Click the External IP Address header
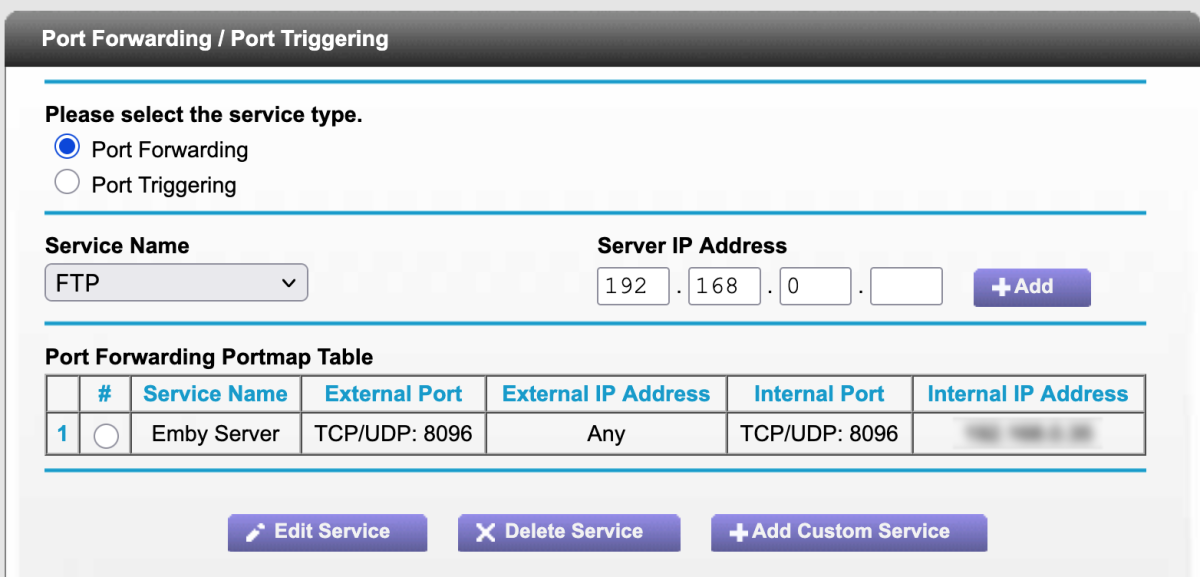This screenshot has width=1200, height=577. [x=605, y=393]
